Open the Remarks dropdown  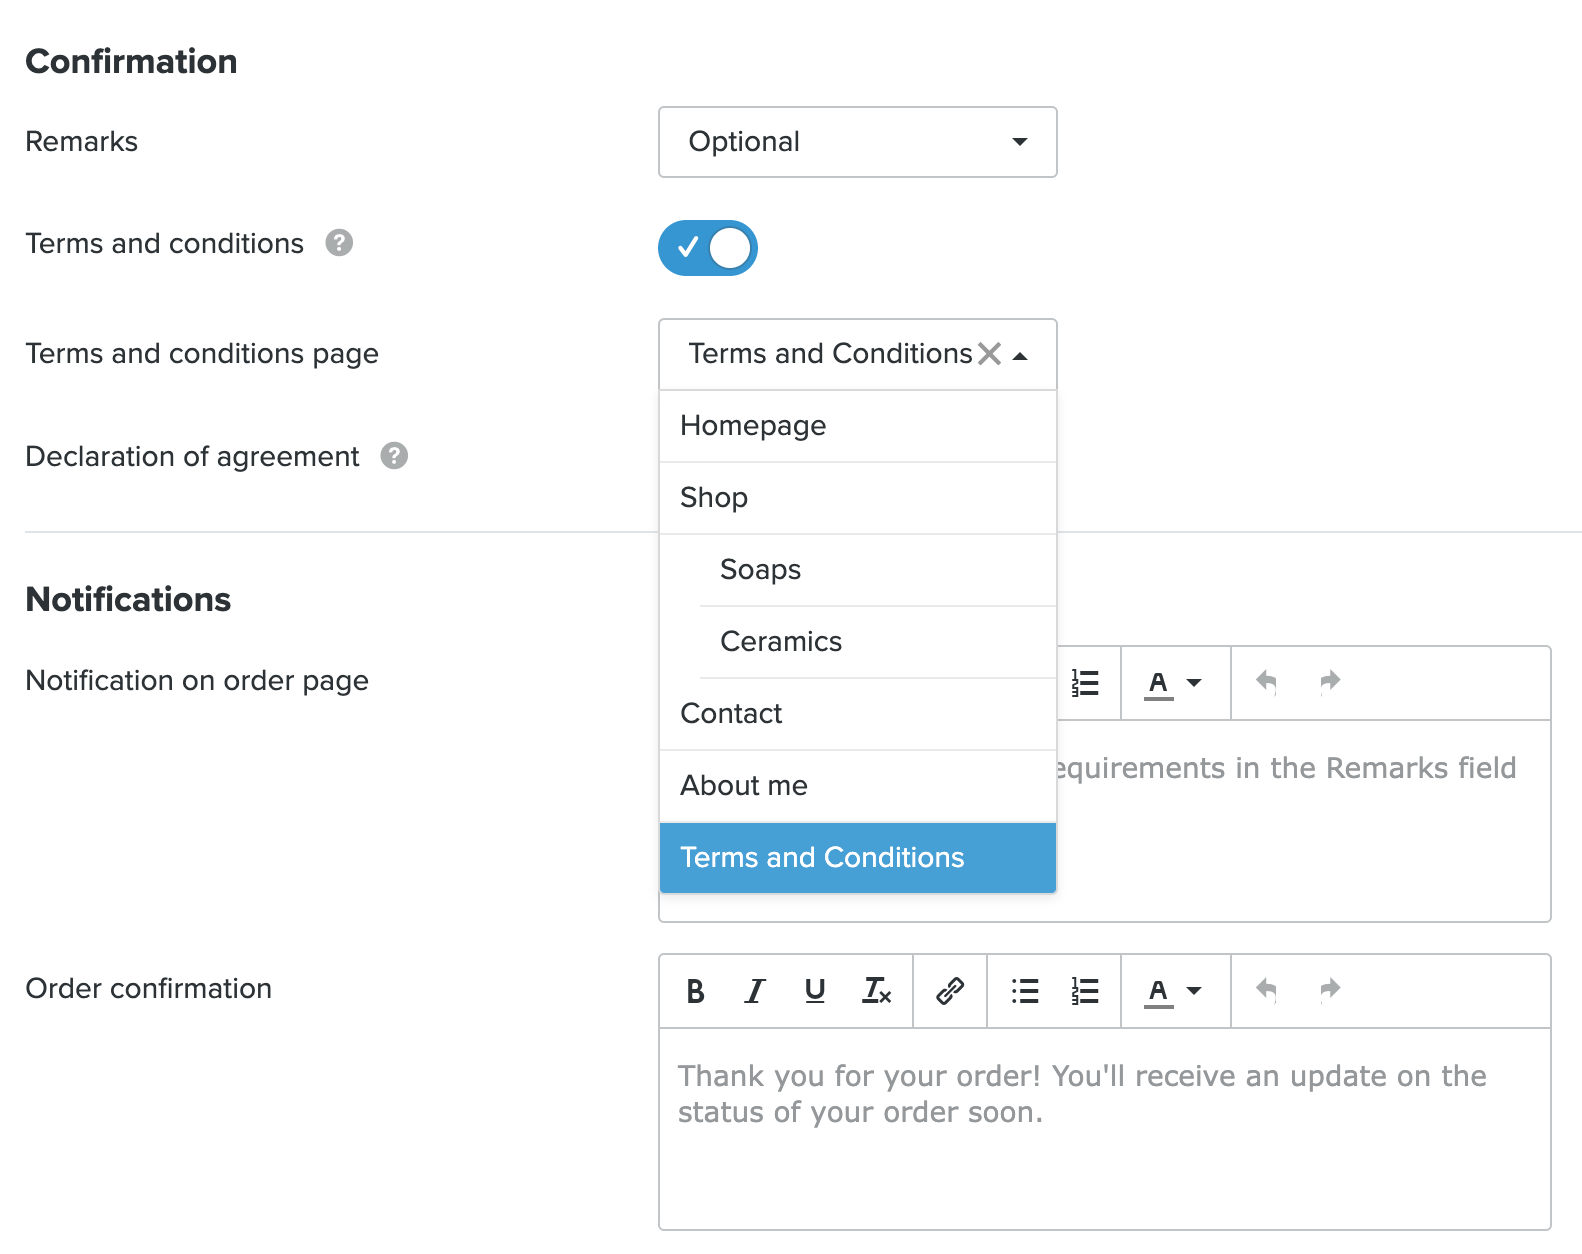tap(857, 142)
